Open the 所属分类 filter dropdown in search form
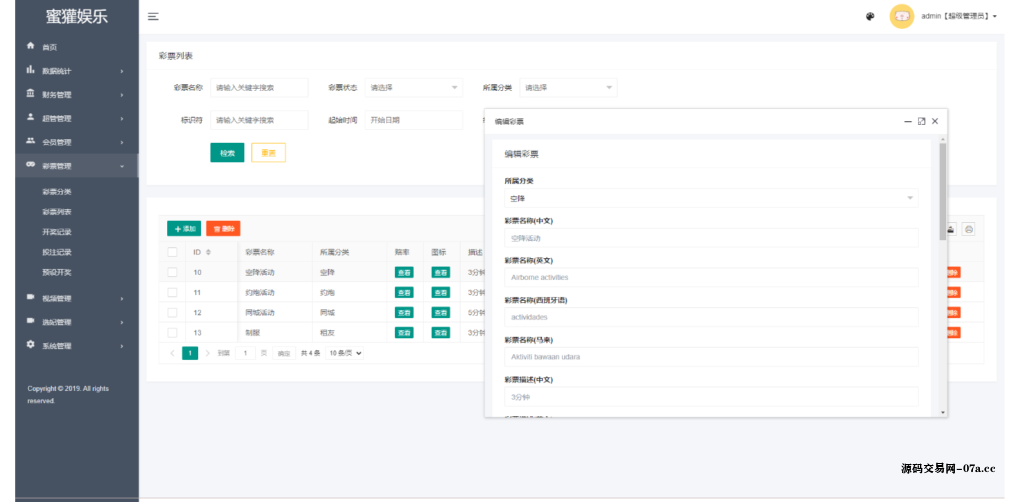This screenshot has width=1024, height=502. pos(568,87)
